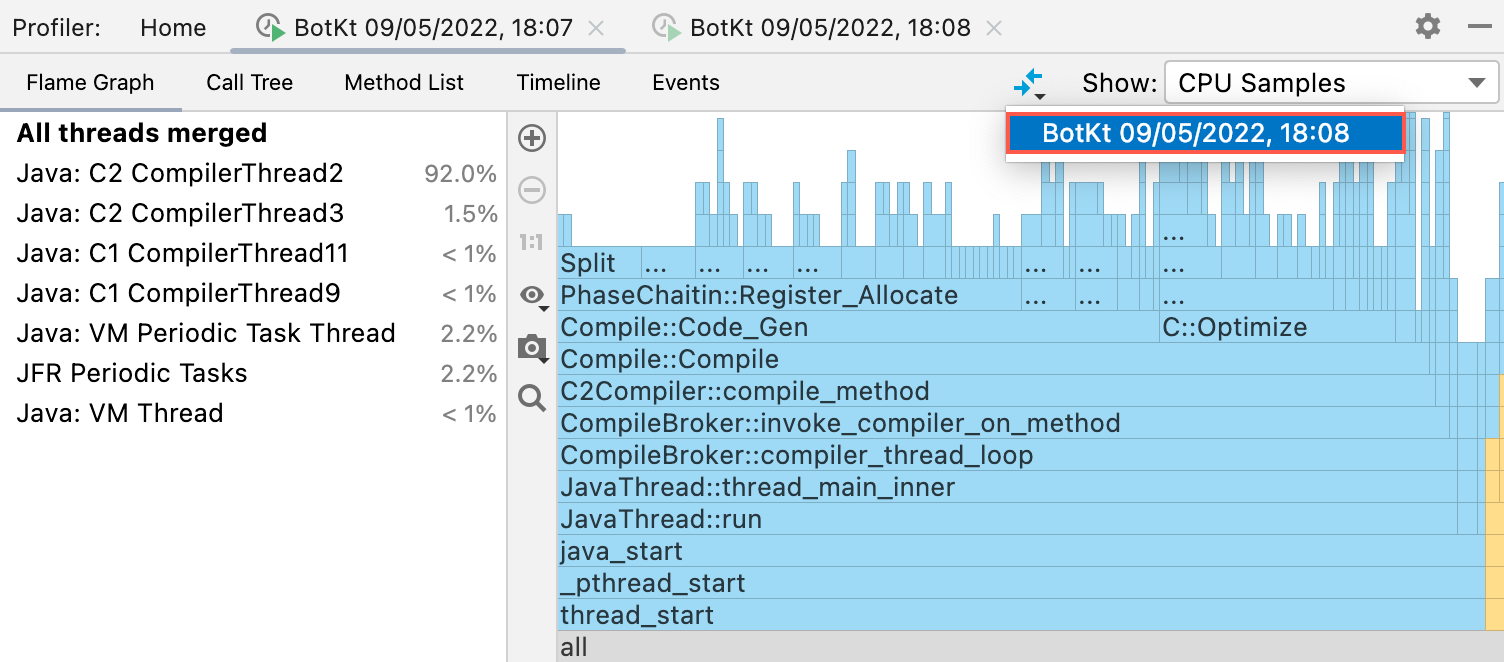The image size is (1504, 662).
Task: Click the JavaThread::run frame
Action: (x=1007, y=520)
